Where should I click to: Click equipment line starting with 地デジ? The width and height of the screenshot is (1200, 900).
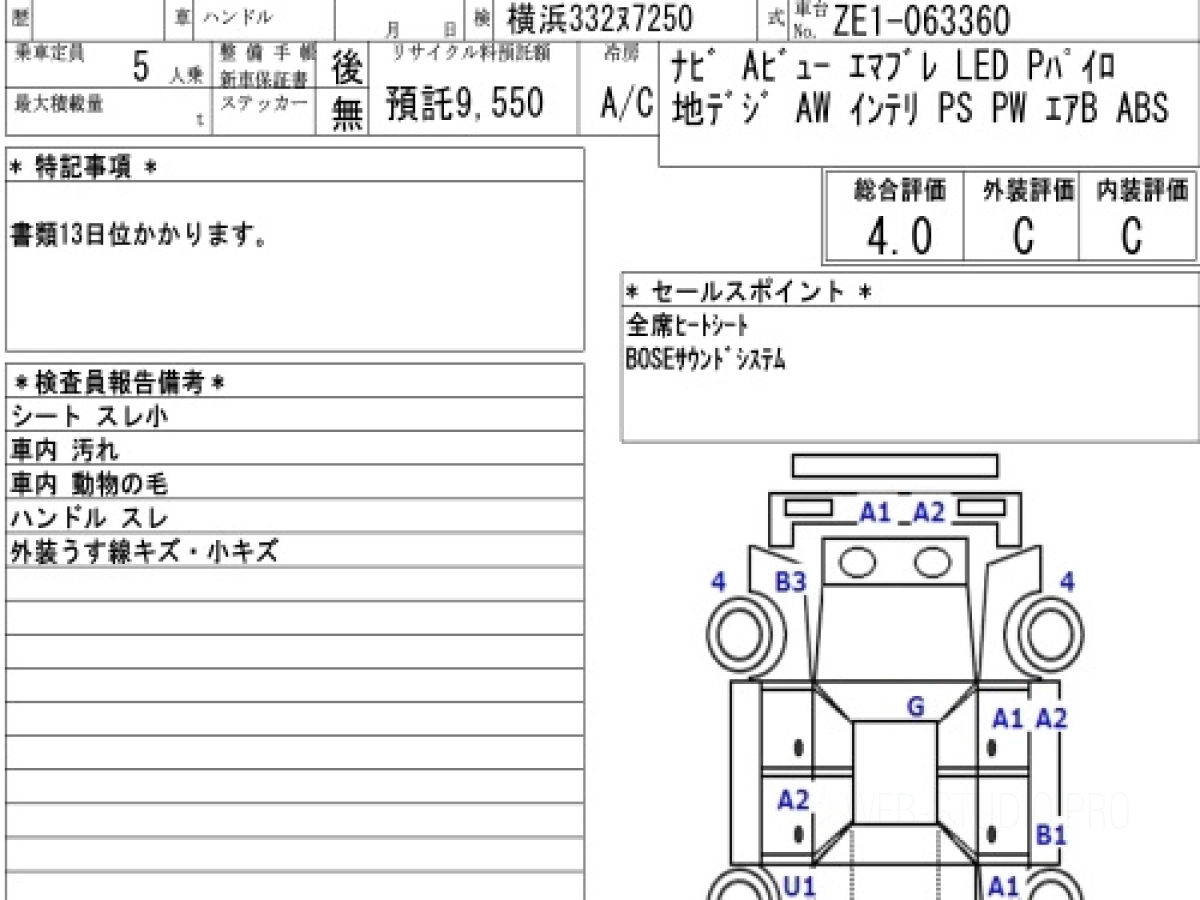click(x=920, y=107)
